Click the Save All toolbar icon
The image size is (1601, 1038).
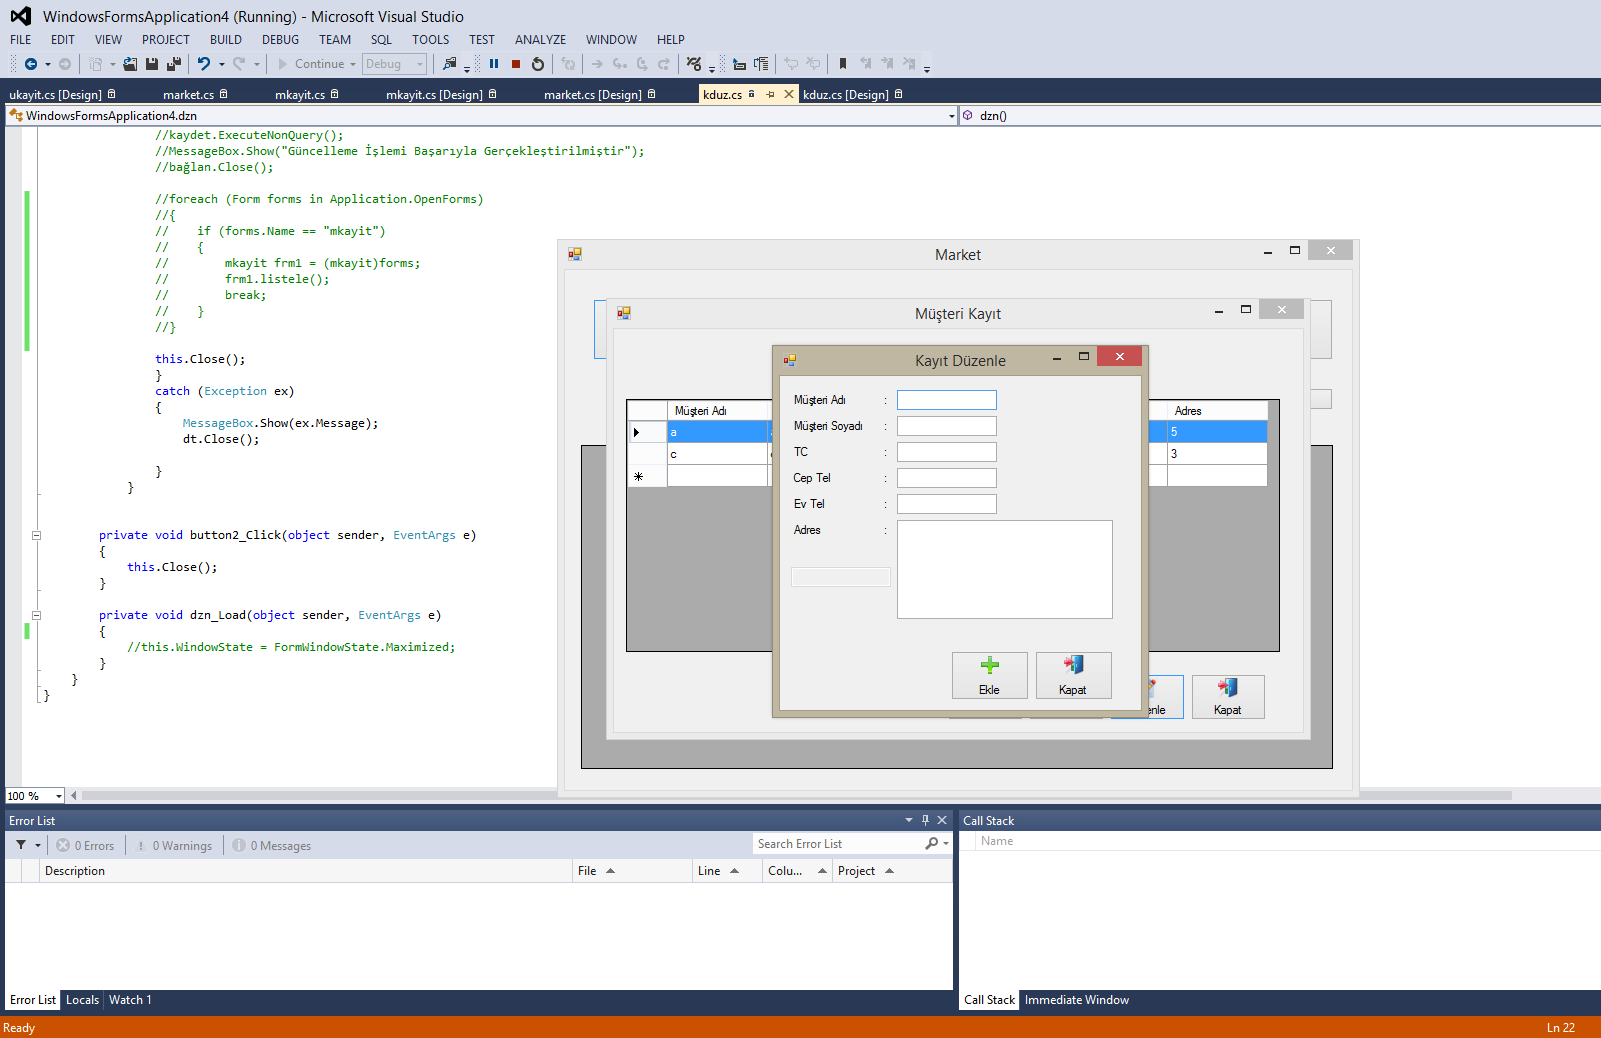174,64
